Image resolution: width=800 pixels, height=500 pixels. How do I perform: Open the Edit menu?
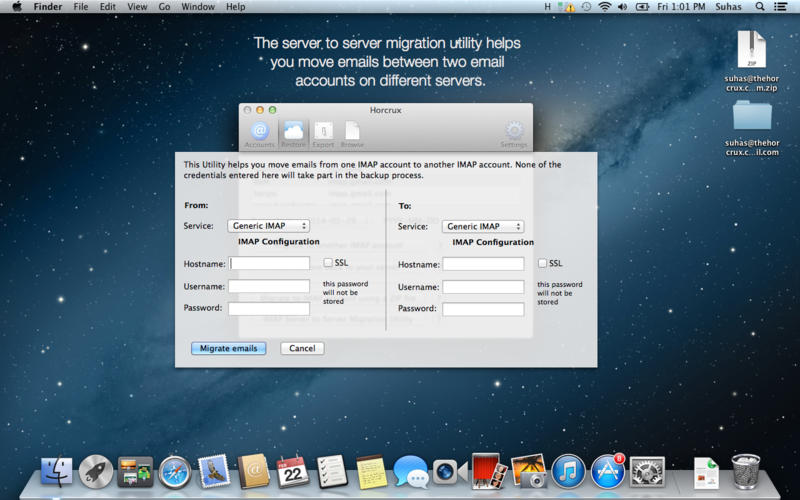click(x=108, y=7)
